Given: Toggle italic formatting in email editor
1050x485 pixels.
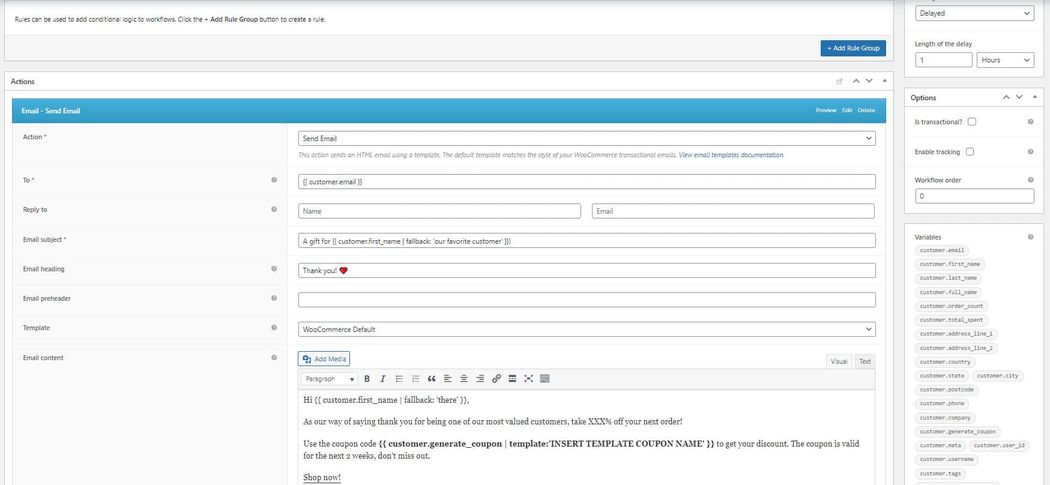Looking at the screenshot, I should click(383, 378).
